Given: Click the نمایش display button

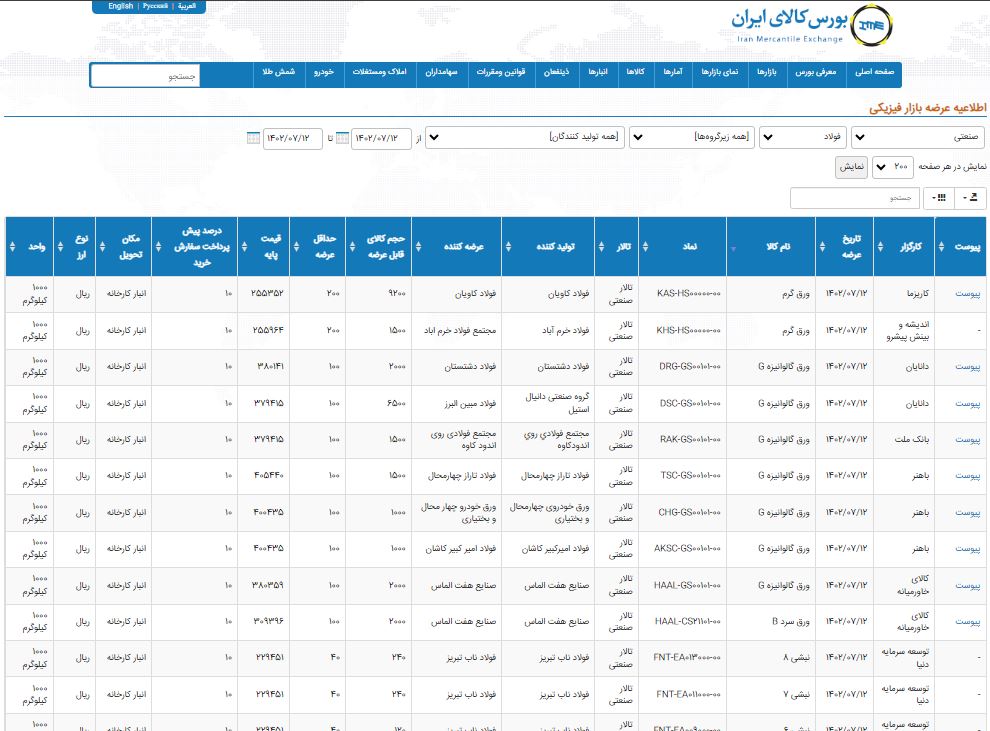Looking at the screenshot, I should 852,167.
